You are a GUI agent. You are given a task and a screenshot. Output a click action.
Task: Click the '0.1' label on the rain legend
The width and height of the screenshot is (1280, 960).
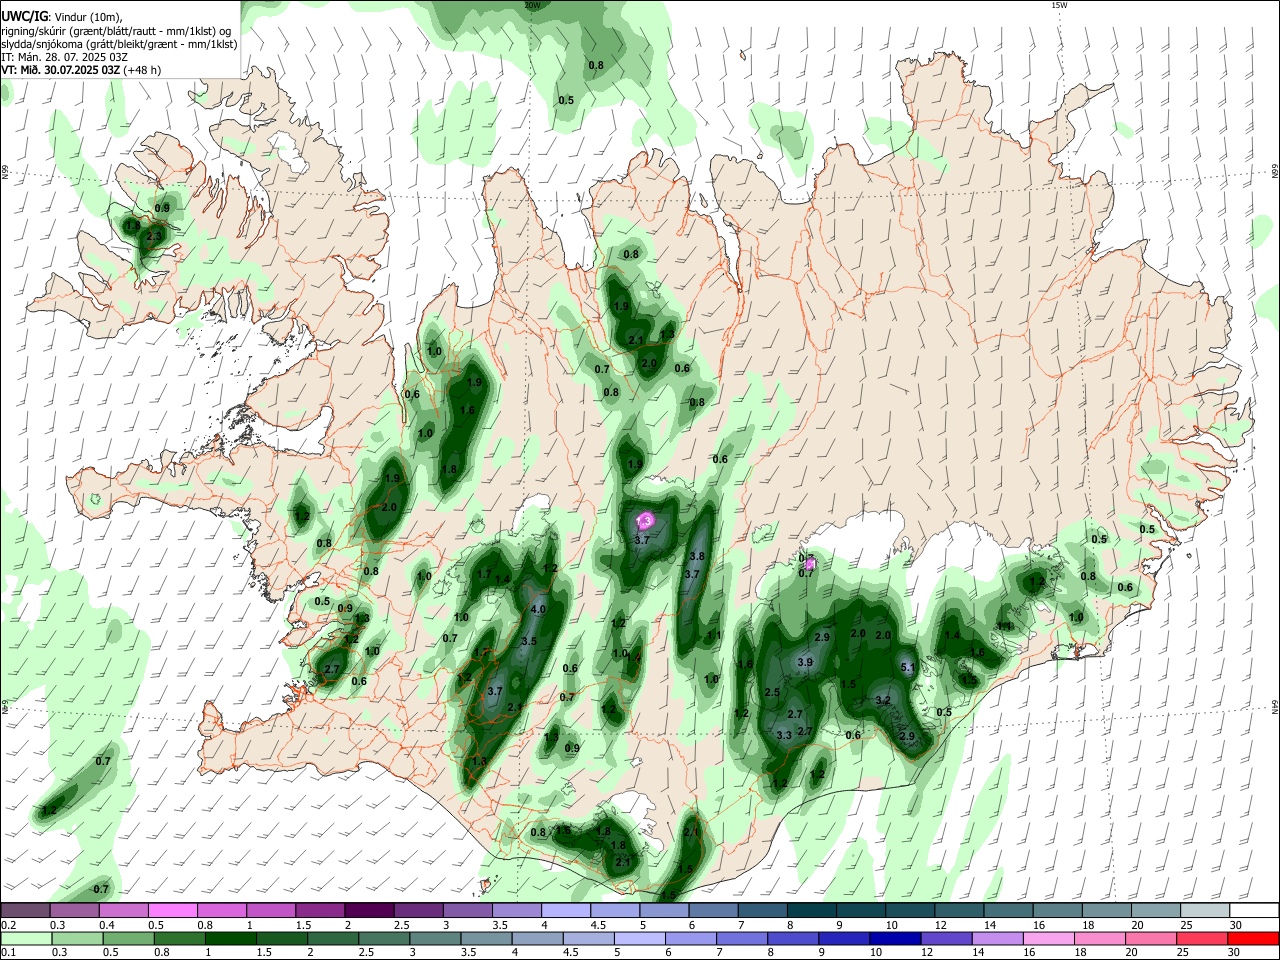click(9, 953)
